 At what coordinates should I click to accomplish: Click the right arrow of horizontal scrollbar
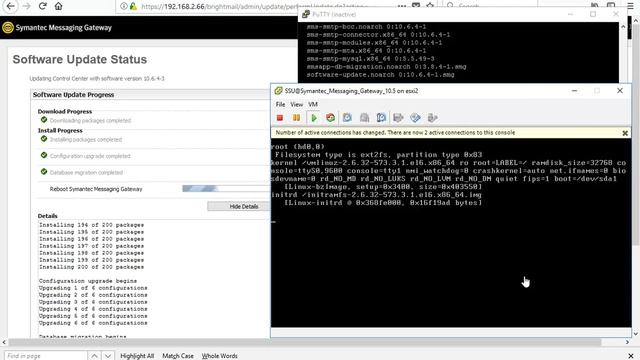point(627,342)
